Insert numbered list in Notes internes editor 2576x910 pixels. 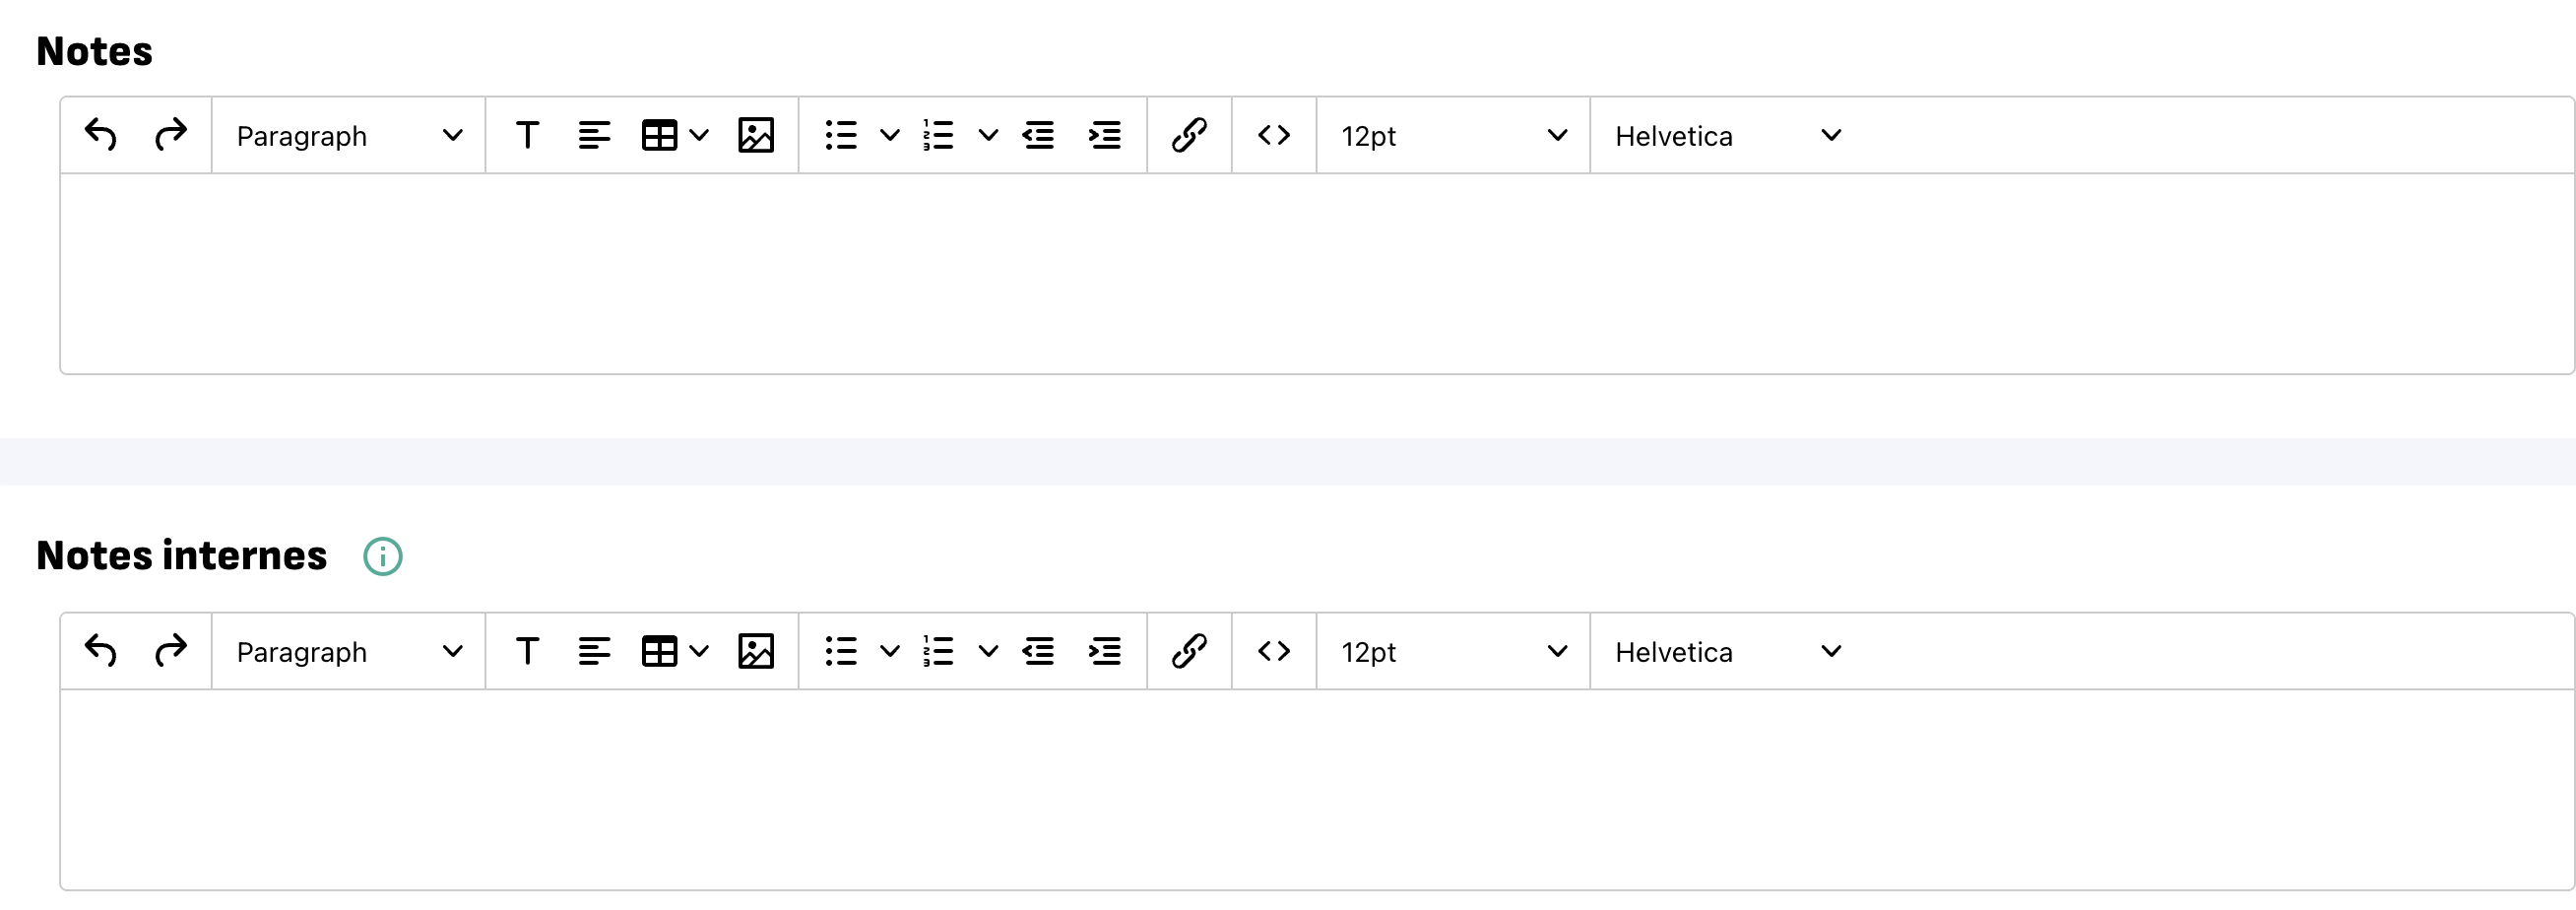coord(938,651)
